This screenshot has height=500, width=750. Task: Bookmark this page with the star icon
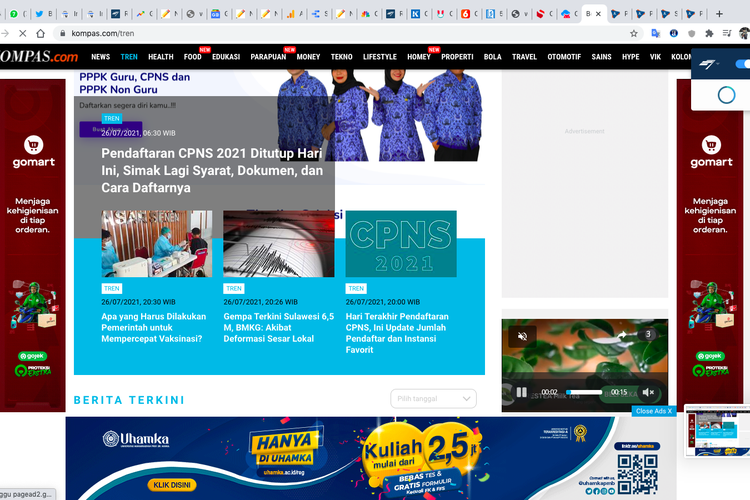(x=634, y=33)
